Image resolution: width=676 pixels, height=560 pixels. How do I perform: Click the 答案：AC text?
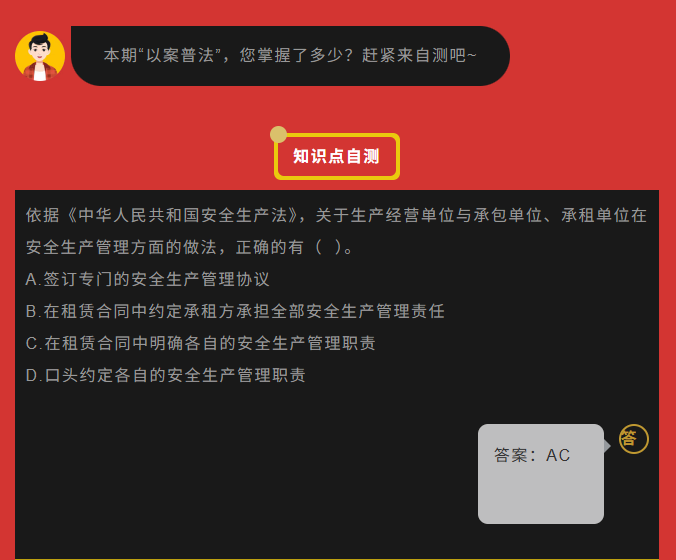tap(532, 455)
